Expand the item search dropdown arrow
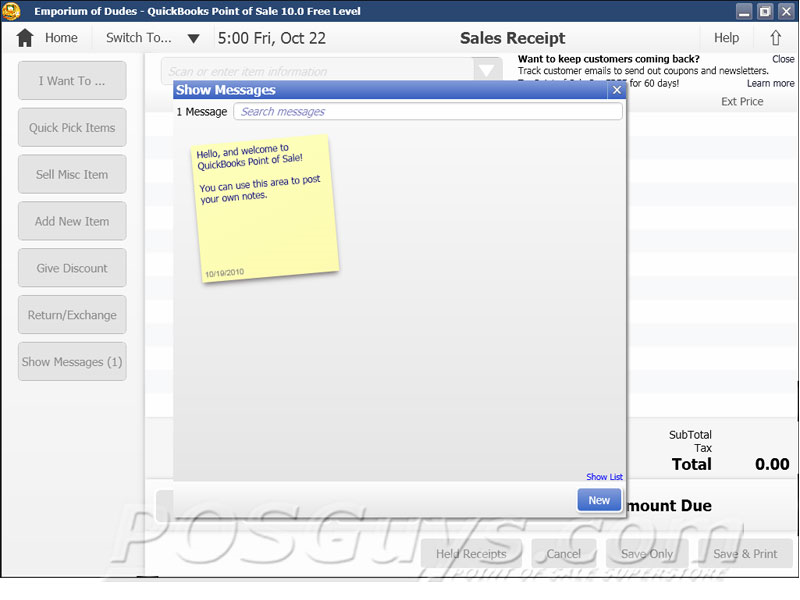 point(487,72)
